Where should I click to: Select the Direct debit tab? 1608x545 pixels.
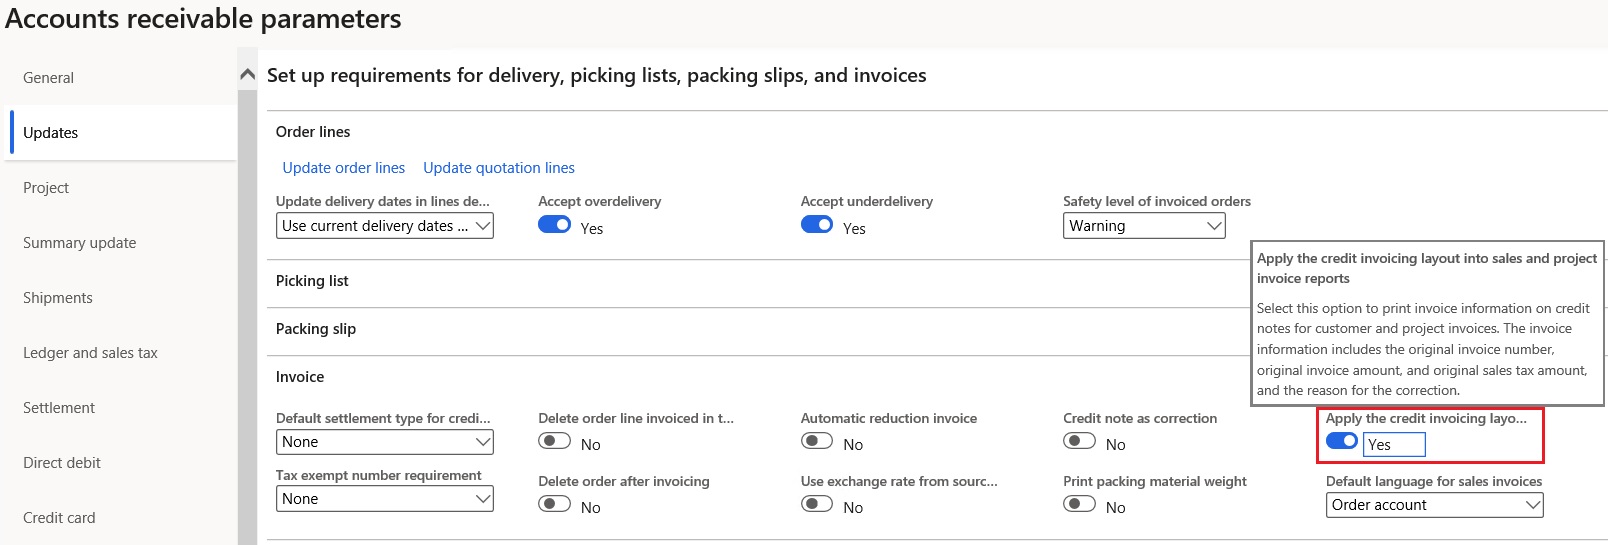pyautogui.click(x=62, y=463)
